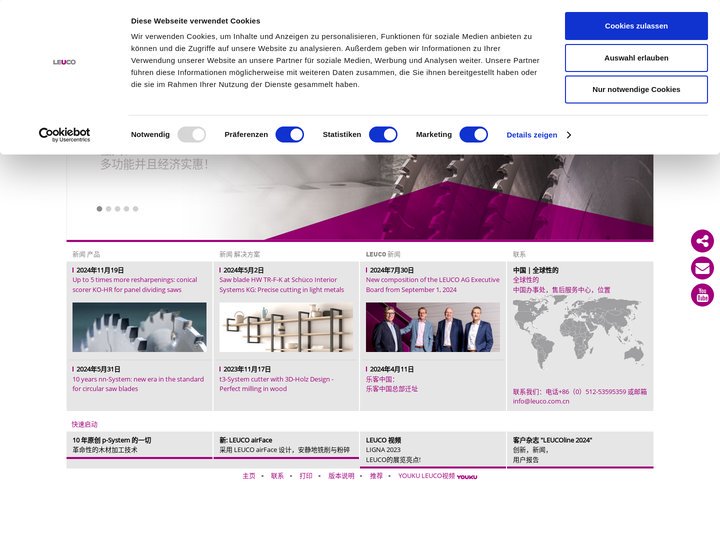Toggle the Marketing cookie switch
720x540 pixels.
[x=473, y=135]
